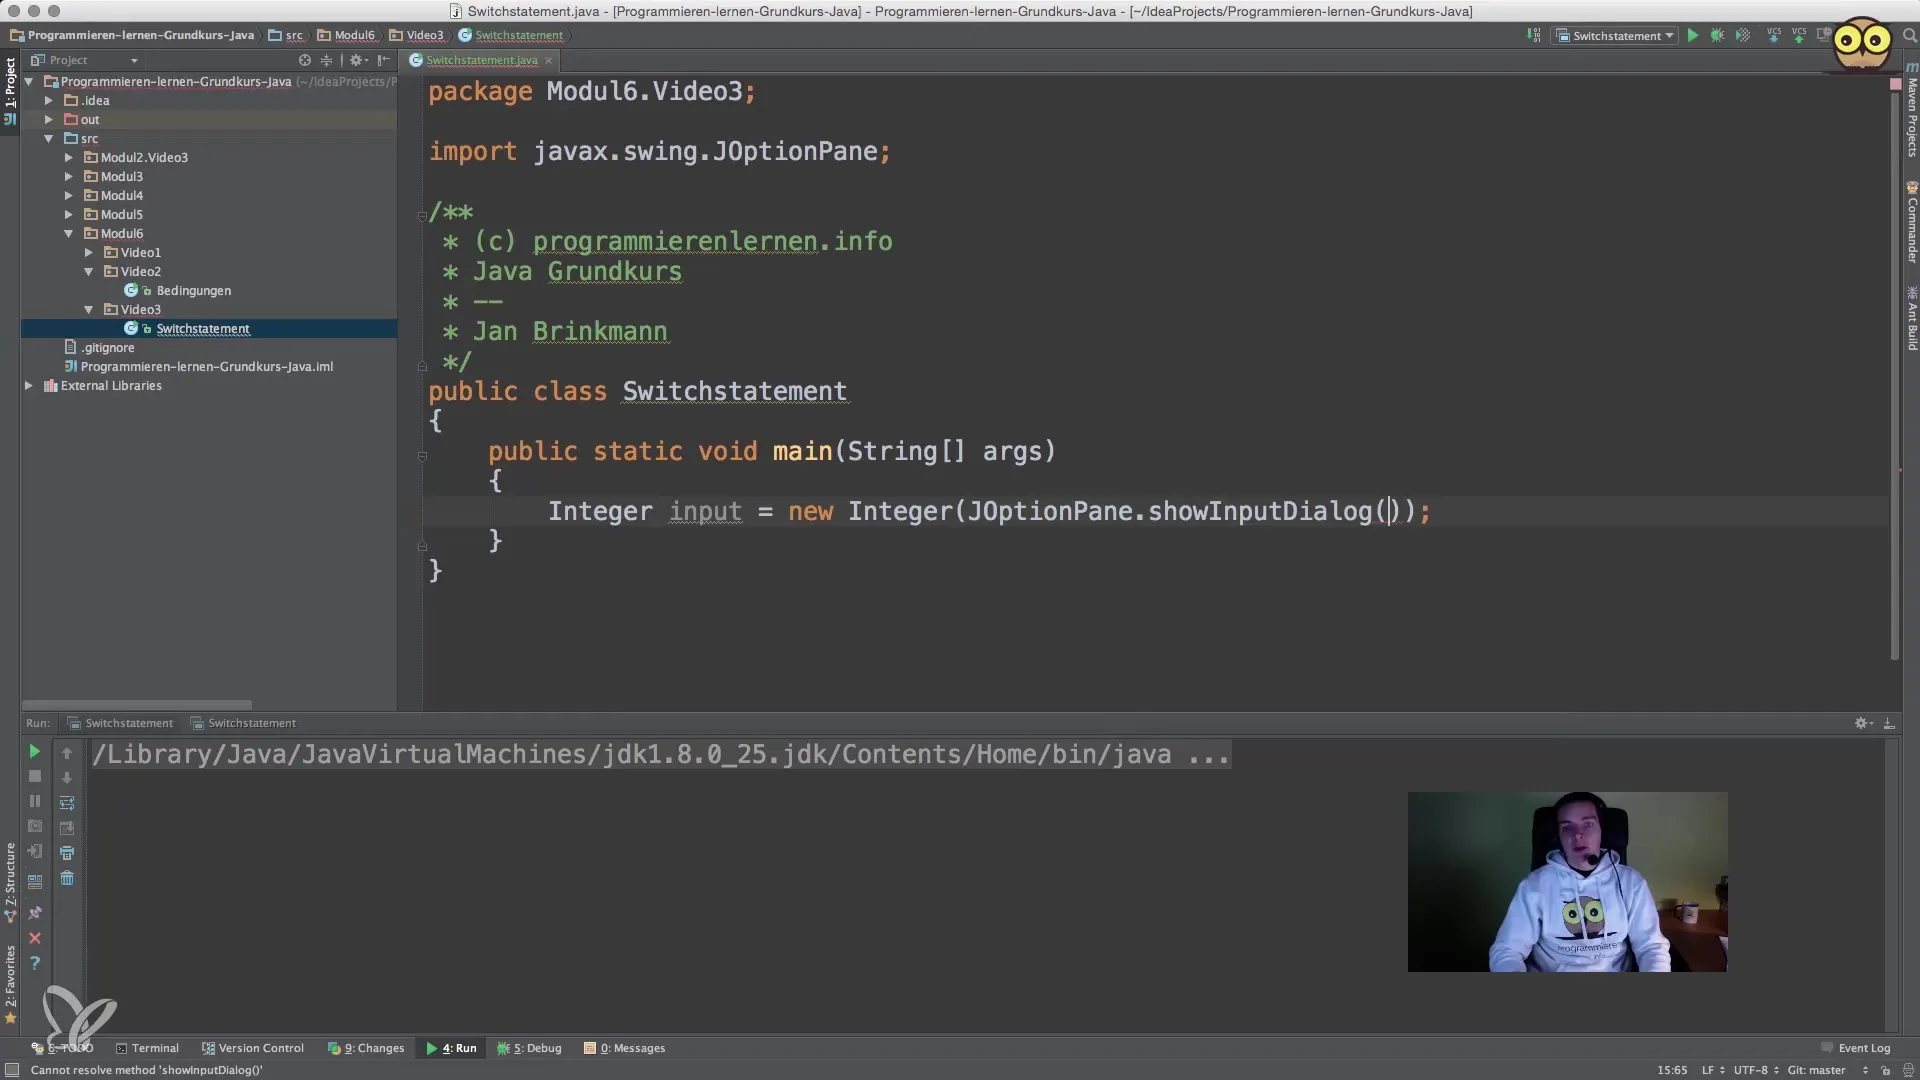This screenshot has width=1920, height=1080.
Task: Toggle the 2: Favorites tool window
Action: 10,985
